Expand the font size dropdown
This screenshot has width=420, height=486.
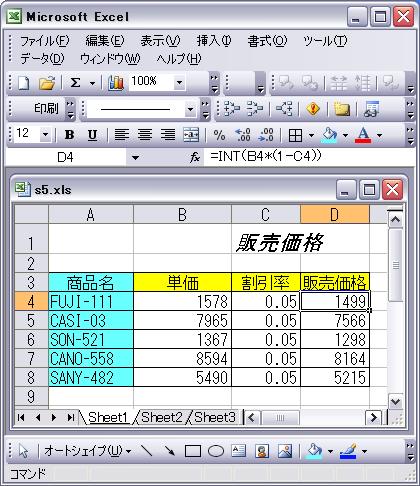(x=45, y=135)
